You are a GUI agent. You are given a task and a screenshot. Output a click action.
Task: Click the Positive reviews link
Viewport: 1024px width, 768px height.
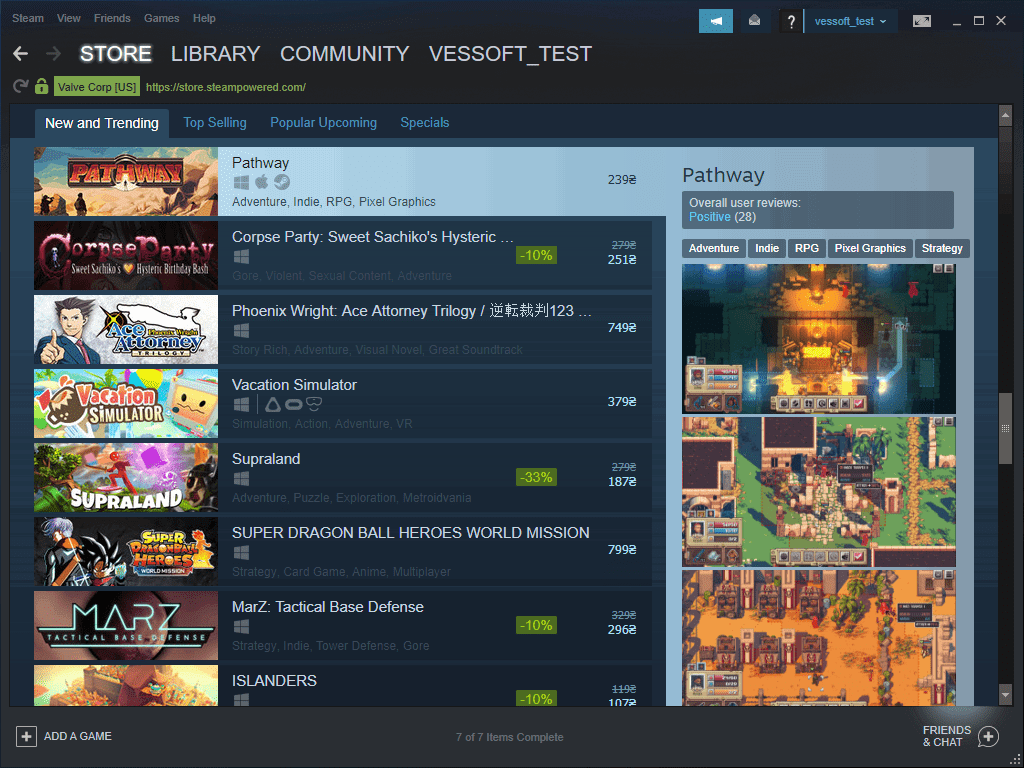click(709, 217)
